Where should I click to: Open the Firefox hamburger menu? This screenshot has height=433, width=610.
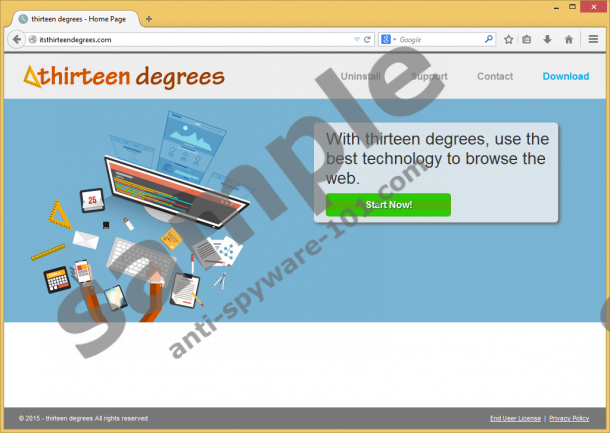point(593,40)
